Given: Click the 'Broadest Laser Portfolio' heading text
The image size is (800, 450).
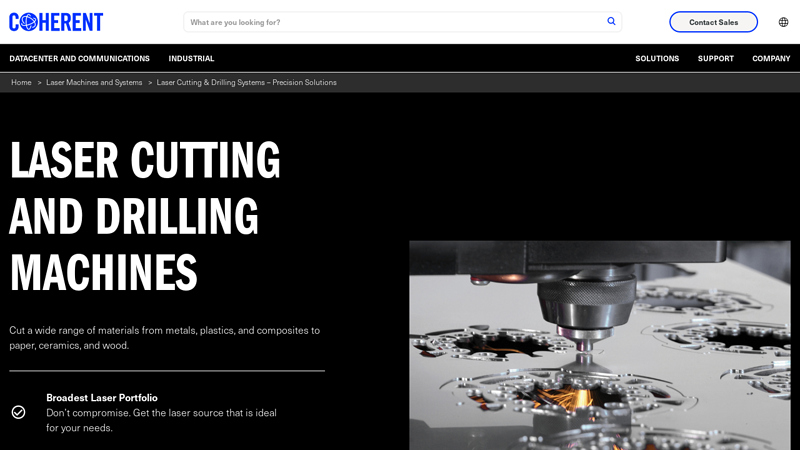Looking at the screenshot, I should coord(102,397).
